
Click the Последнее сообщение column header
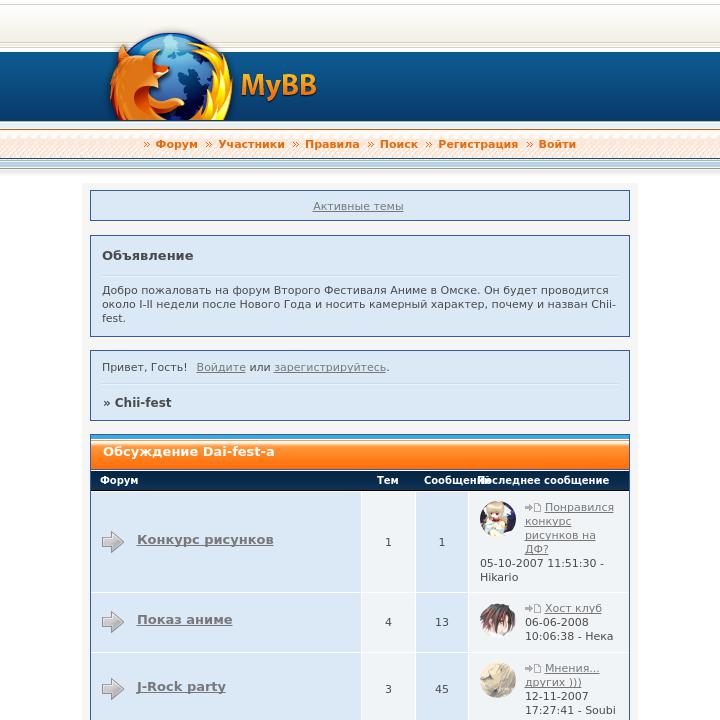543,480
